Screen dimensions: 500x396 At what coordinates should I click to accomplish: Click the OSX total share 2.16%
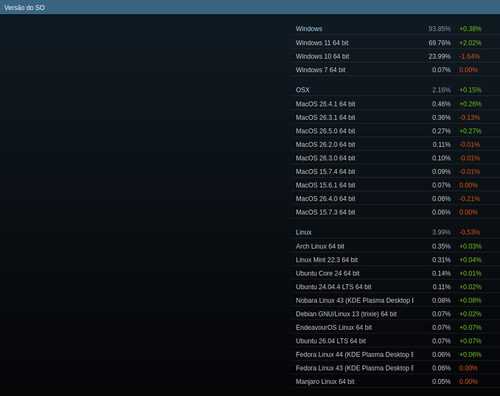(x=441, y=90)
